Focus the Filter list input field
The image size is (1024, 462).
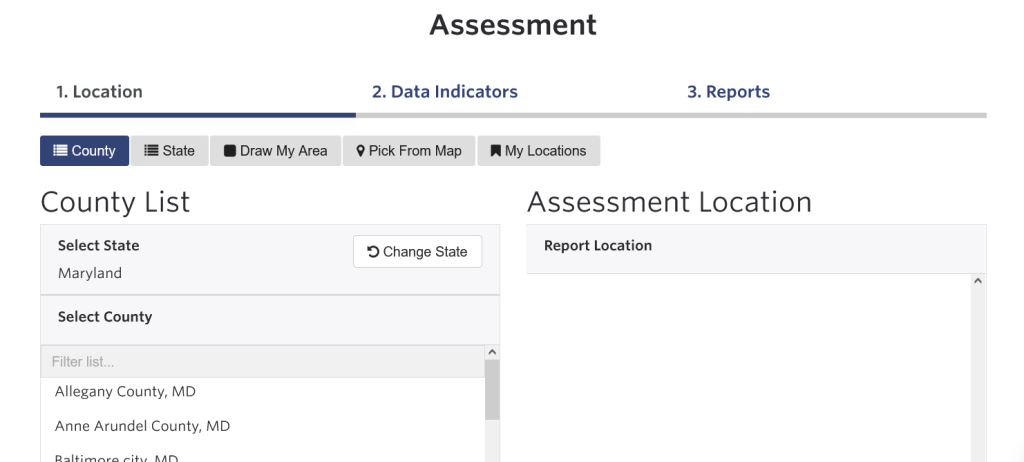click(263, 362)
